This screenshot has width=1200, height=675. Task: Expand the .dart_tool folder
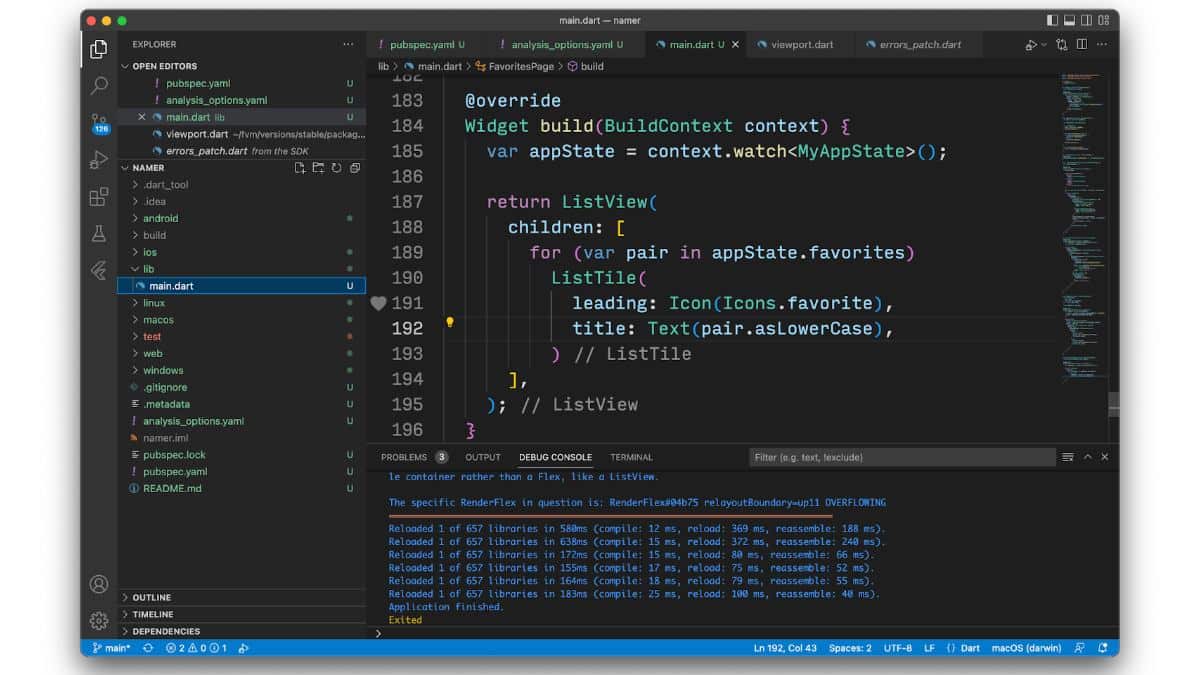[165, 185]
